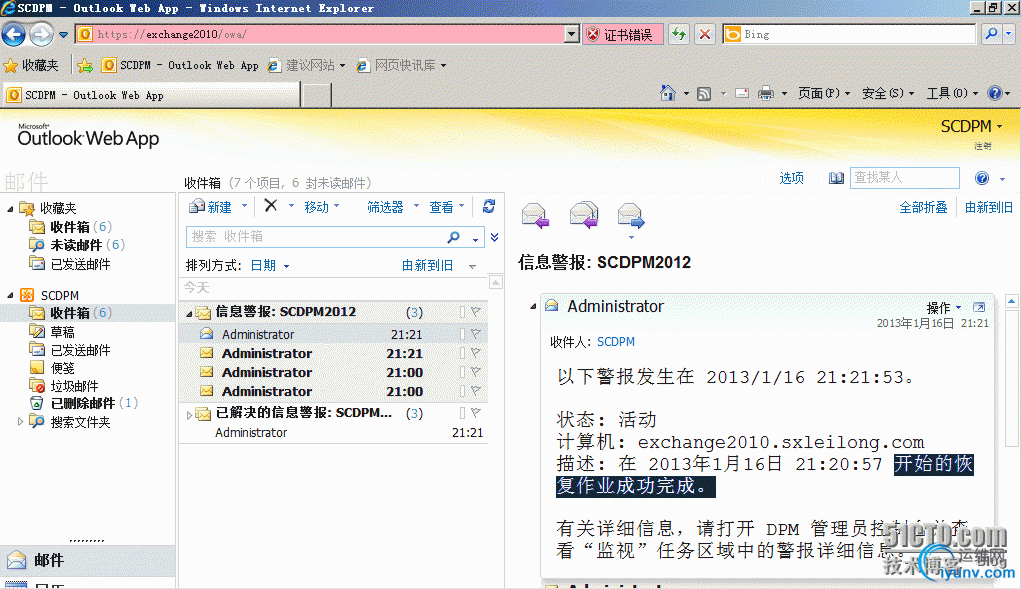Open the 已删除邮件 folder
This screenshot has width=1021, height=589.
pos(83,404)
